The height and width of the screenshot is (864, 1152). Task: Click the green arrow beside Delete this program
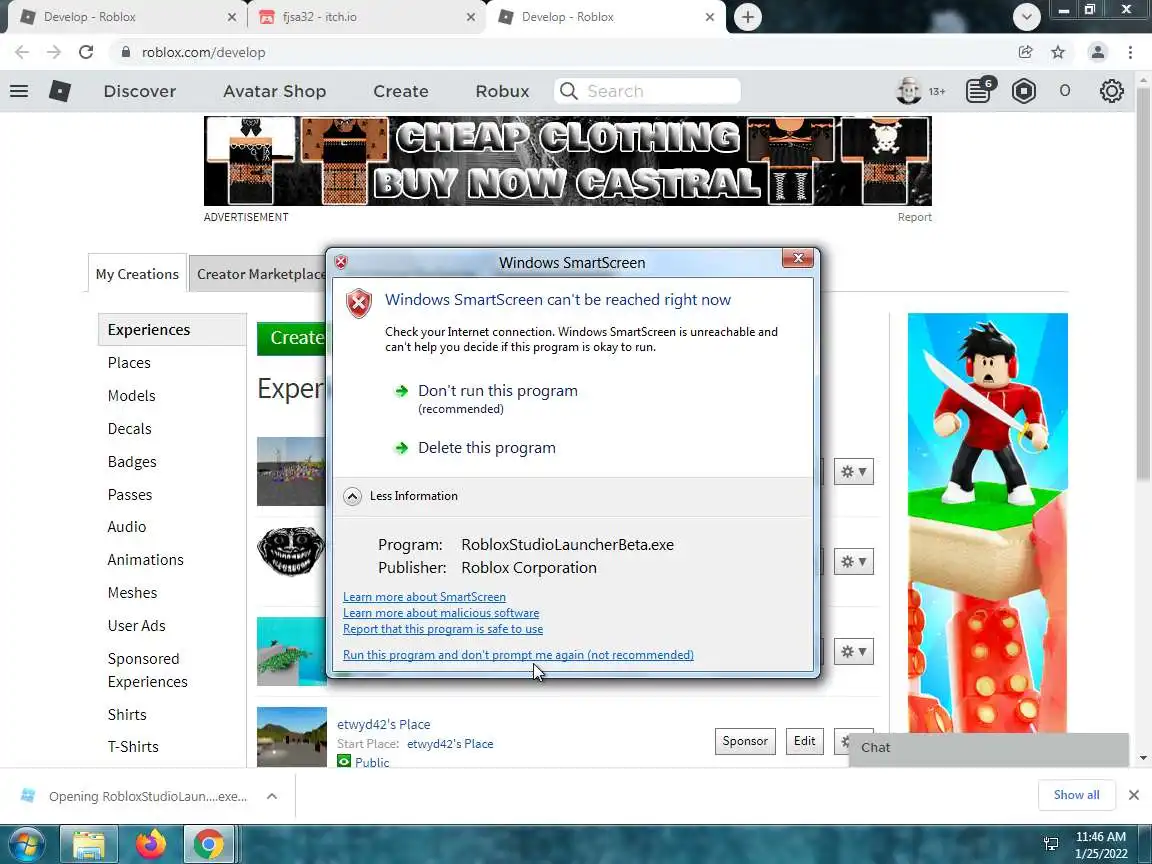[401, 447]
